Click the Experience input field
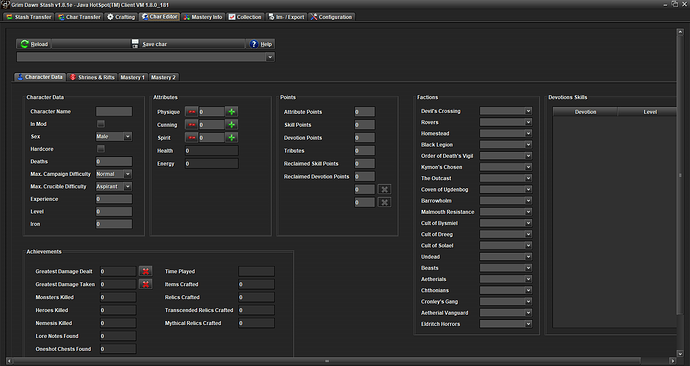This screenshot has height=366, width=690. [114, 199]
